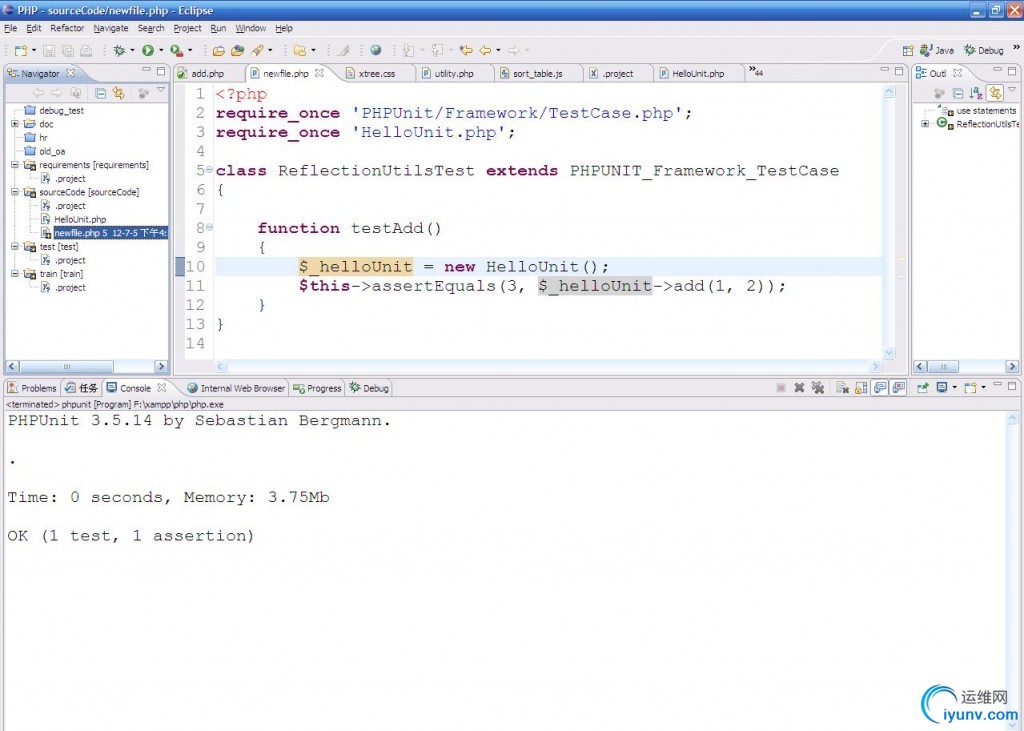Click the Back navigation arrow in toolbar
Image resolution: width=1024 pixels, height=731 pixels.
click(x=485, y=50)
